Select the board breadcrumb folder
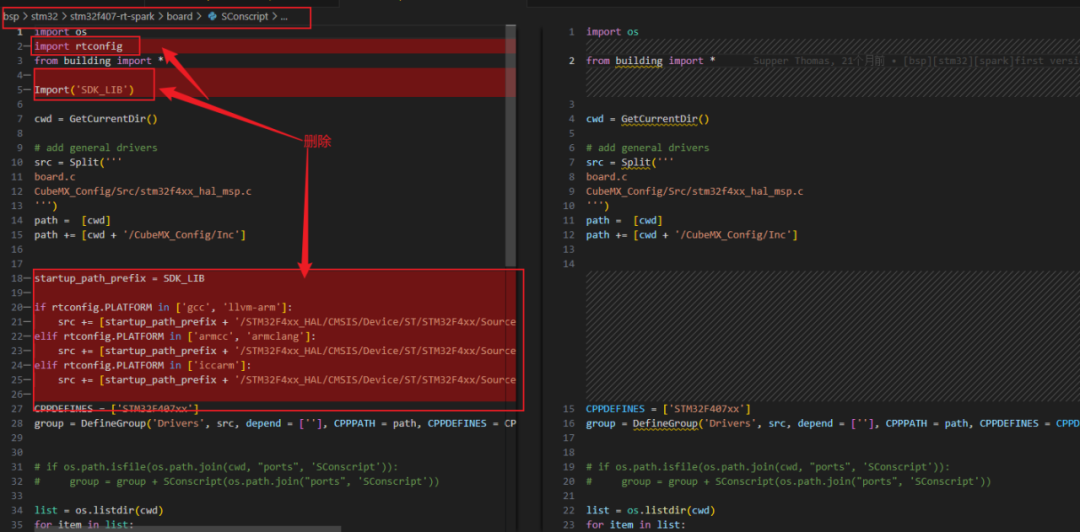 click(179, 17)
